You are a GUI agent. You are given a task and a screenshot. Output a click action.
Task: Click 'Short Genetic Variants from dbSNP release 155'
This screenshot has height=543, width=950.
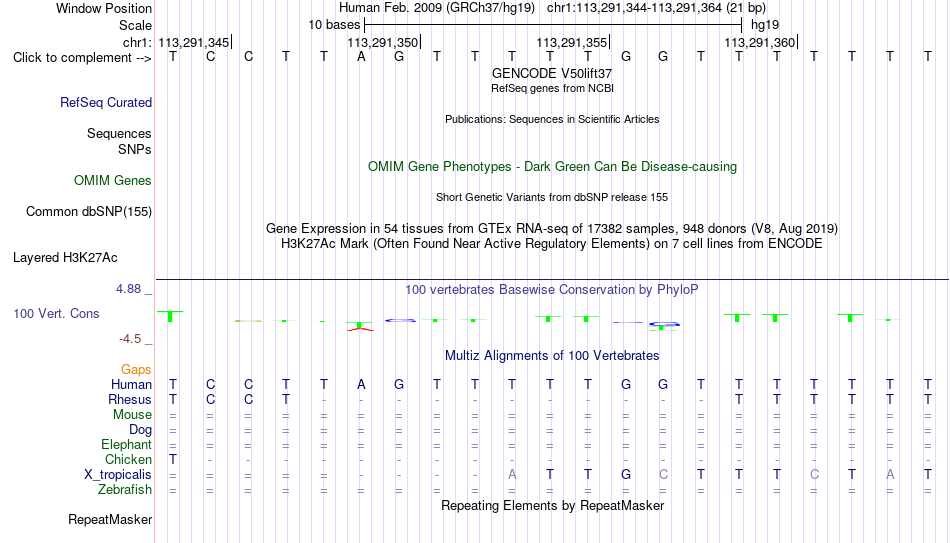click(x=552, y=198)
